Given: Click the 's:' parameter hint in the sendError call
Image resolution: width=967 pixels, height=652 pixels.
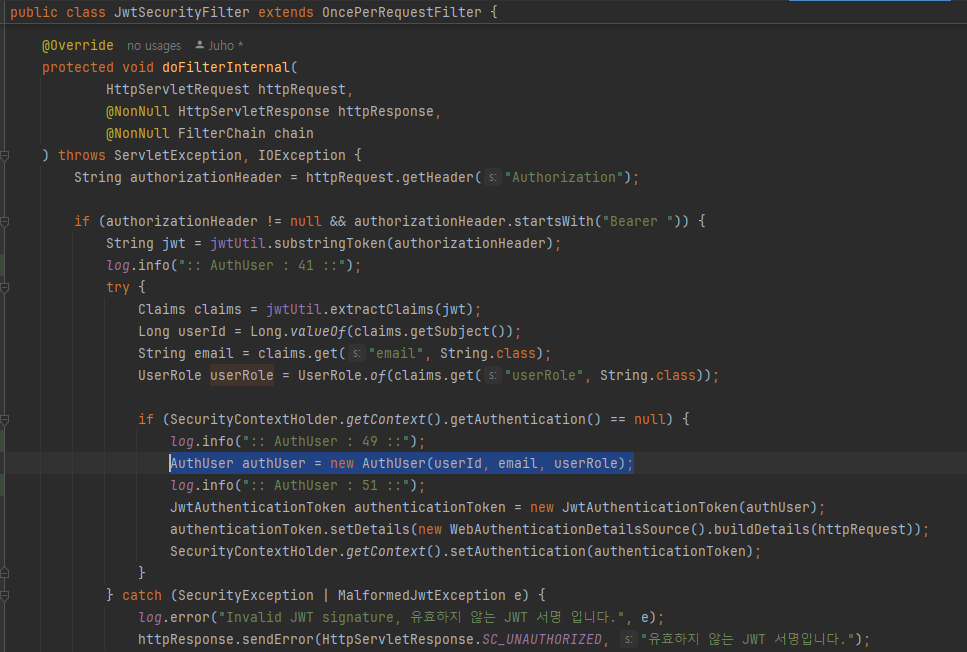Looking at the screenshot, I should point(628,640).
